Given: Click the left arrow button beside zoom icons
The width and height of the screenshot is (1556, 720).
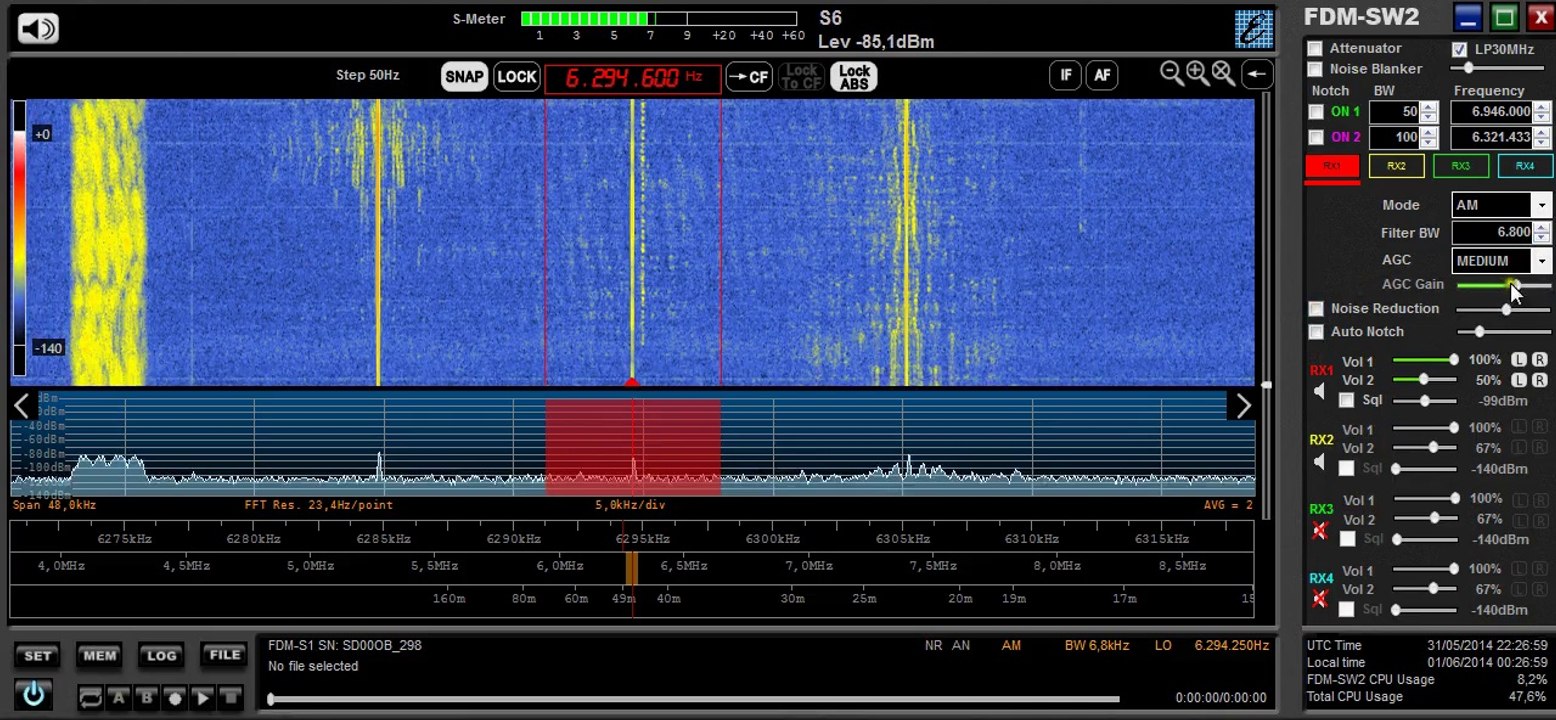Looking at the screenshot, I should tap(1257, 74).
